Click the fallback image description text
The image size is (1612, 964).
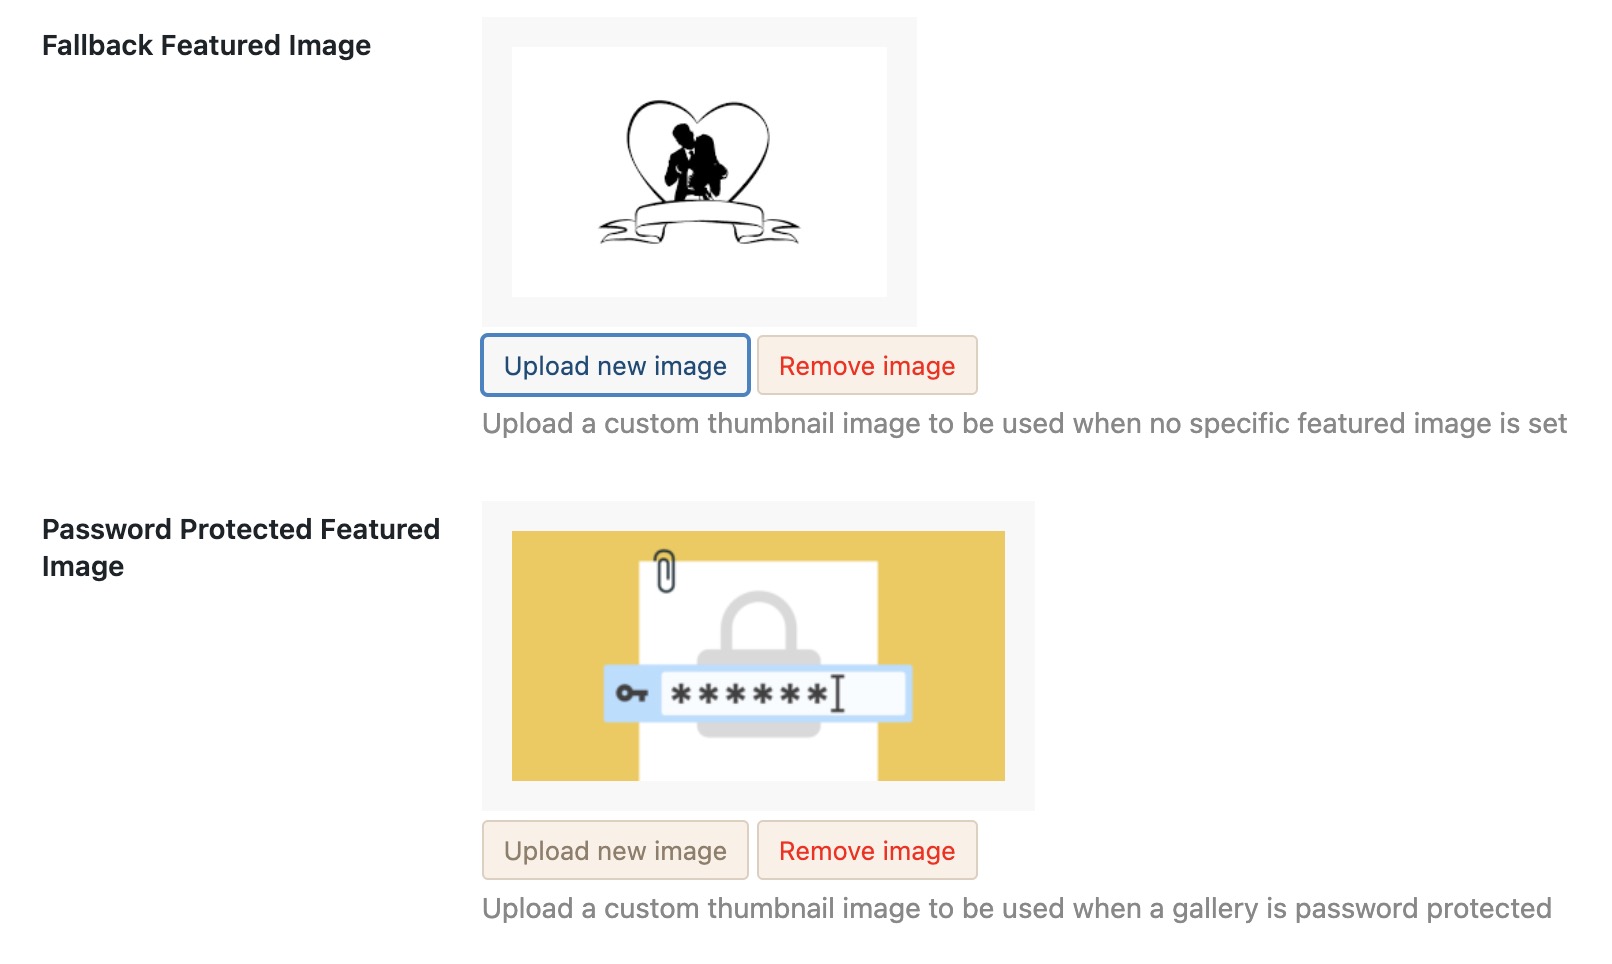[x=1025, y=423]
